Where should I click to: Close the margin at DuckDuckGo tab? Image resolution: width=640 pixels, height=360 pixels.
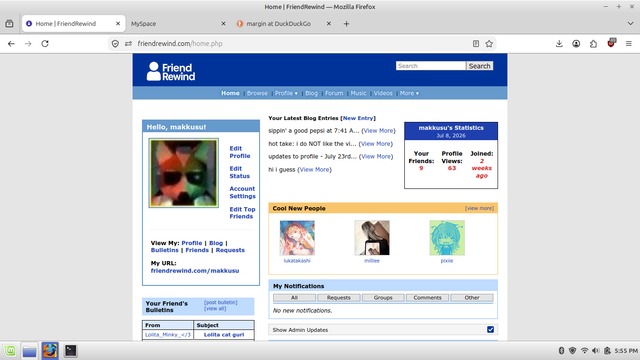click(x=329, y=24)
